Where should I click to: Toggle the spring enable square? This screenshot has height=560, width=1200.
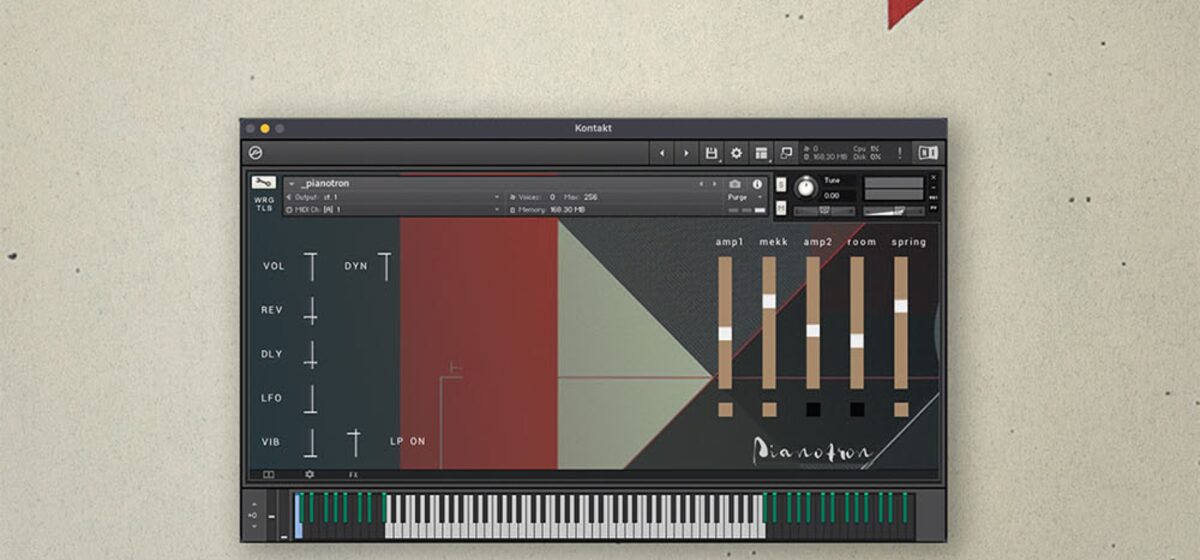[x=901, y=409]
